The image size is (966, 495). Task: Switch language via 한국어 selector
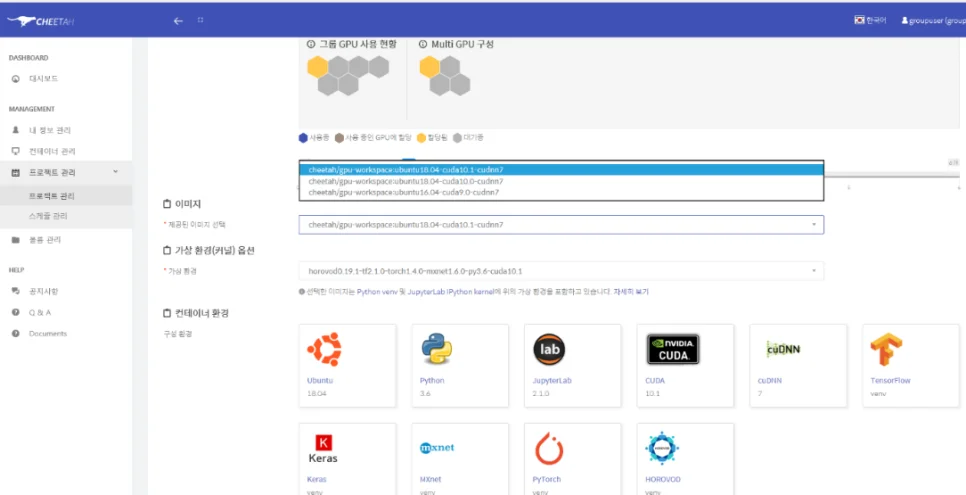coord(870,20)
